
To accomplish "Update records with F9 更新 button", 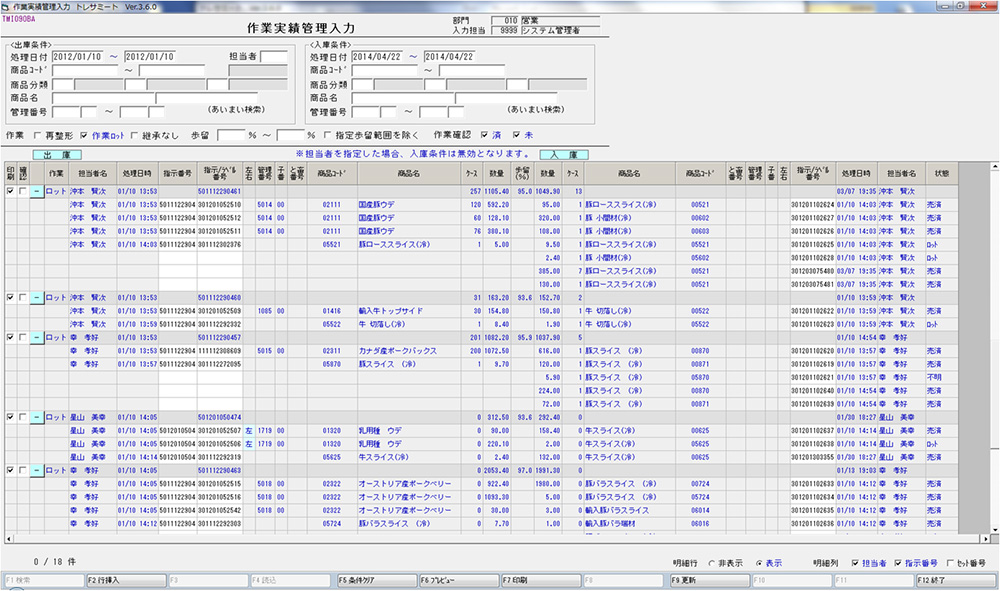I will (709, 580).
